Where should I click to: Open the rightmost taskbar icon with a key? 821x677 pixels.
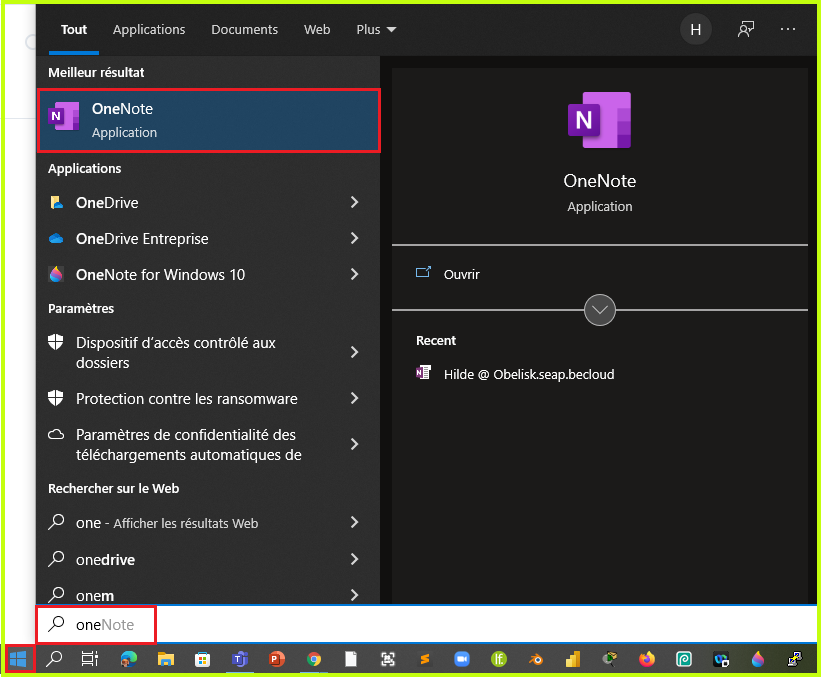point(795,659)
